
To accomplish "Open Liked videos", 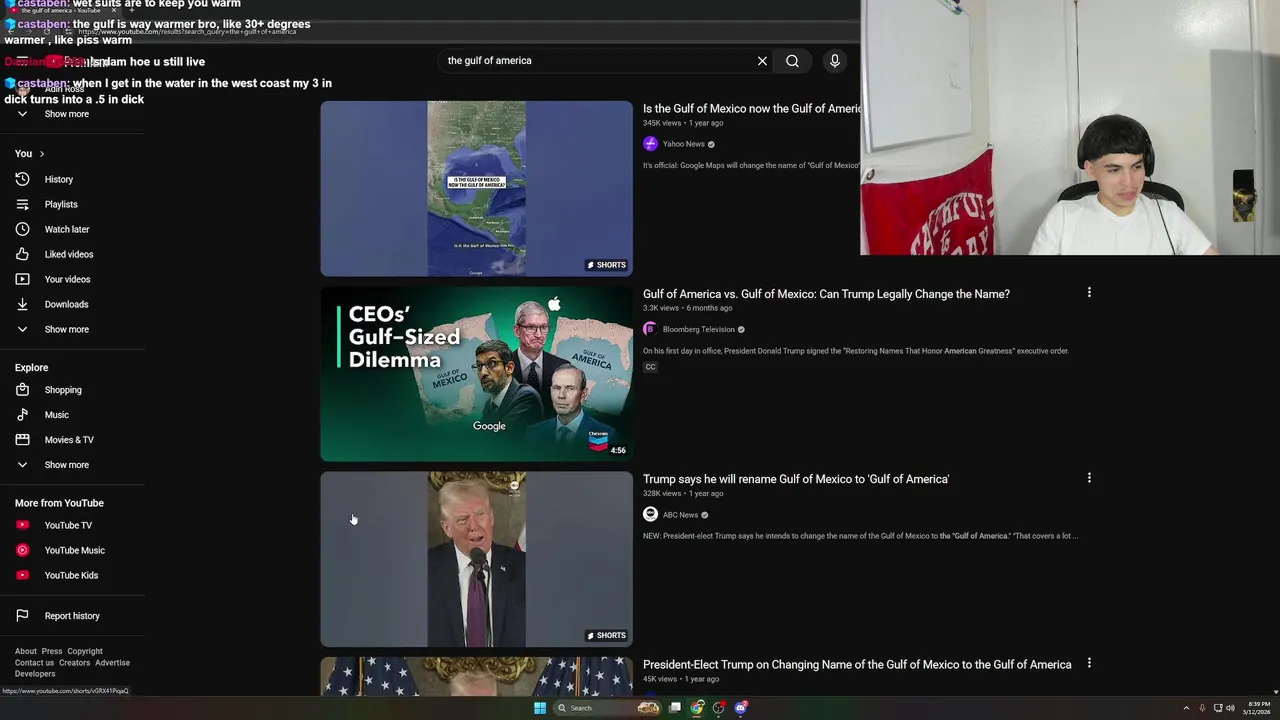I will point(69,254).
